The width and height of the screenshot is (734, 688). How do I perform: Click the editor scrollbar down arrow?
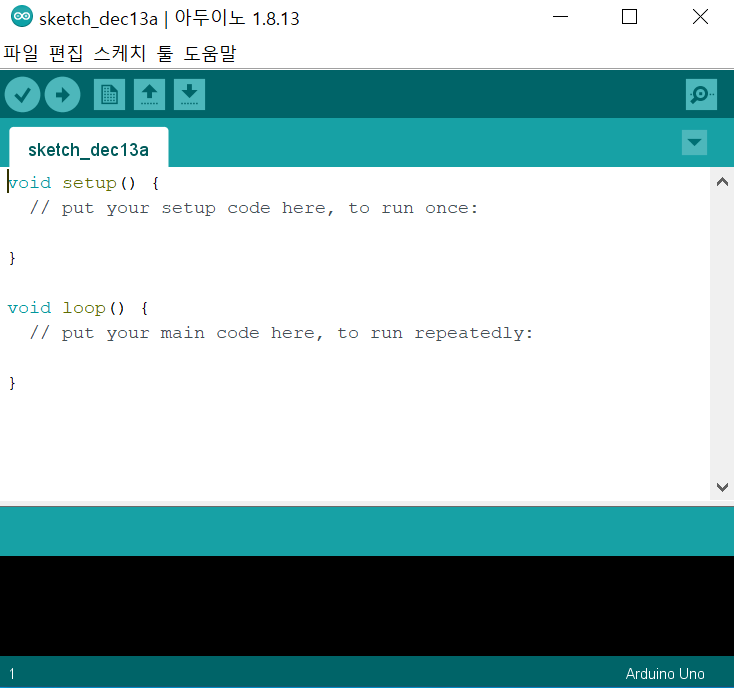coord(722,487)
